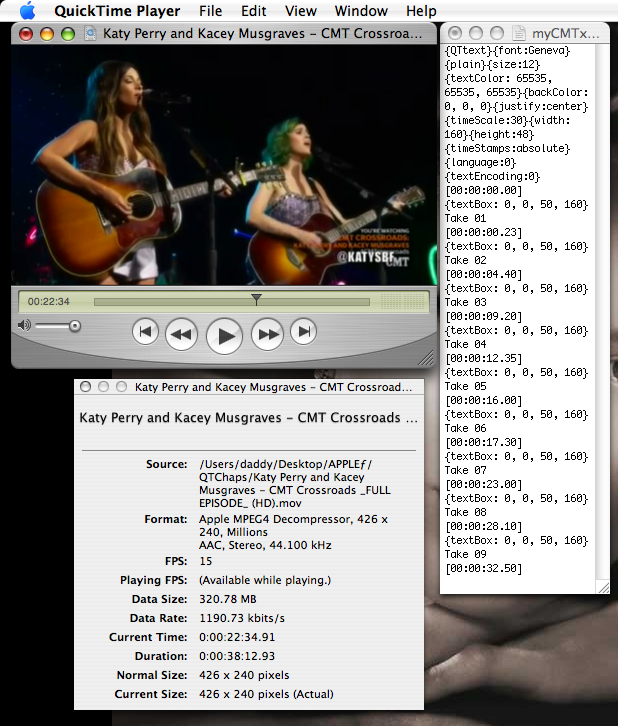Open the Help menu
618x726 pixels.
421,11
